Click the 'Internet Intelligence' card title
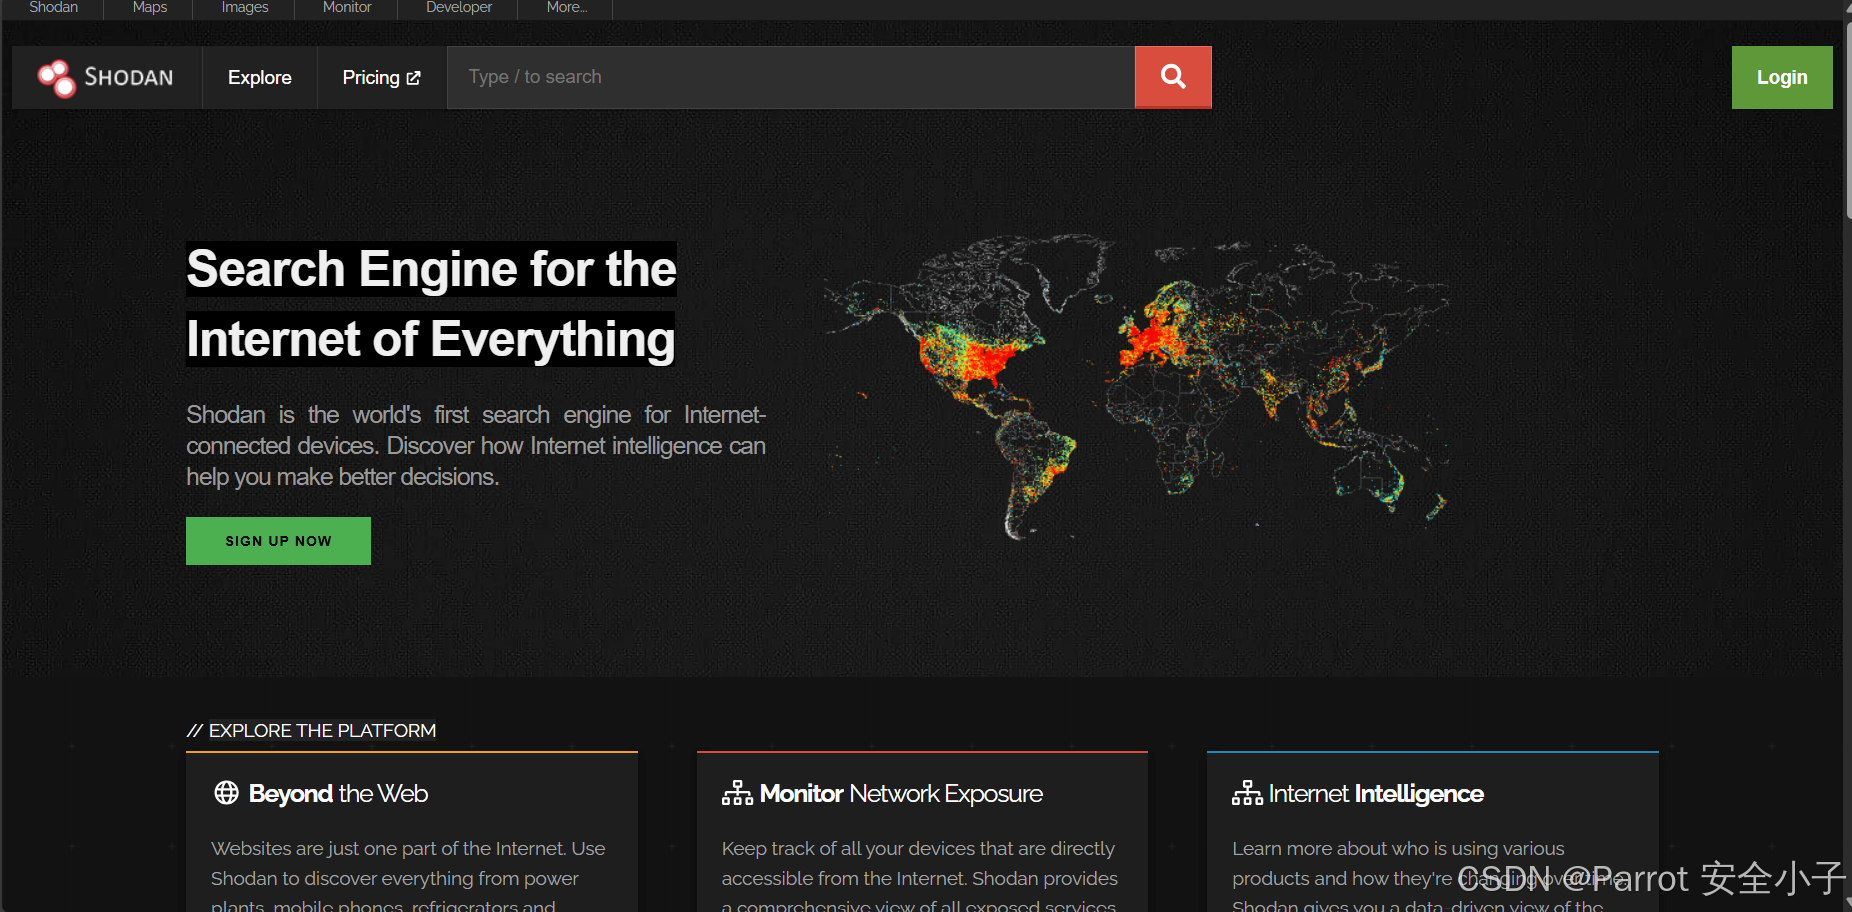Viewport: 1852px width, 912px height. [x=1376, y=793]
